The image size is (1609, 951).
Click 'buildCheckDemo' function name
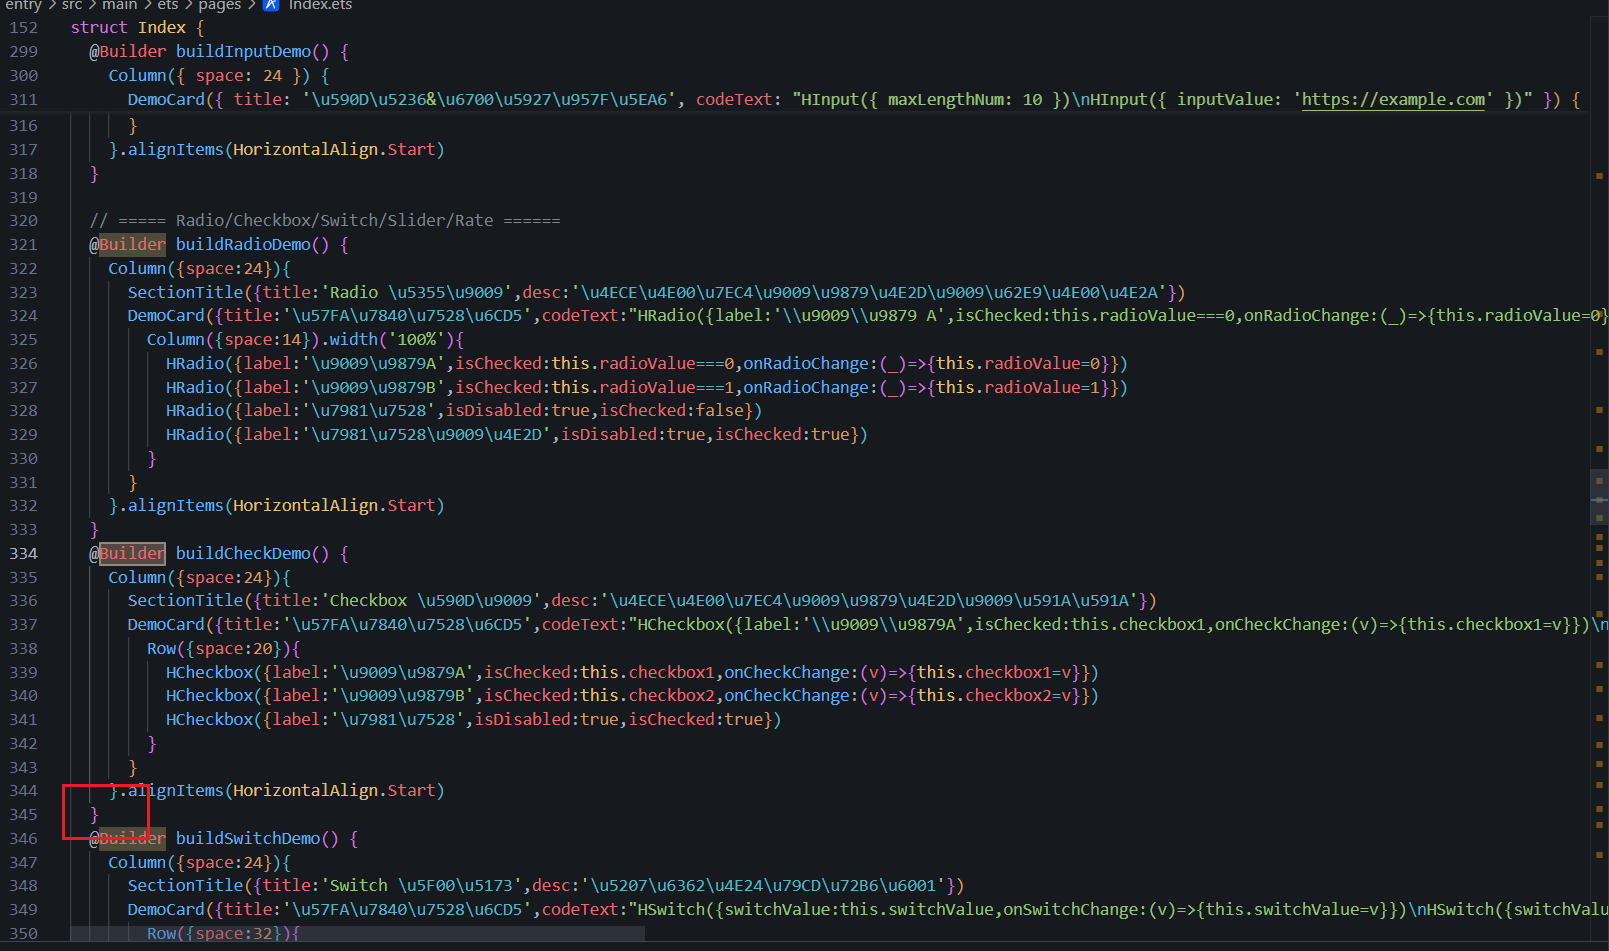243,553
